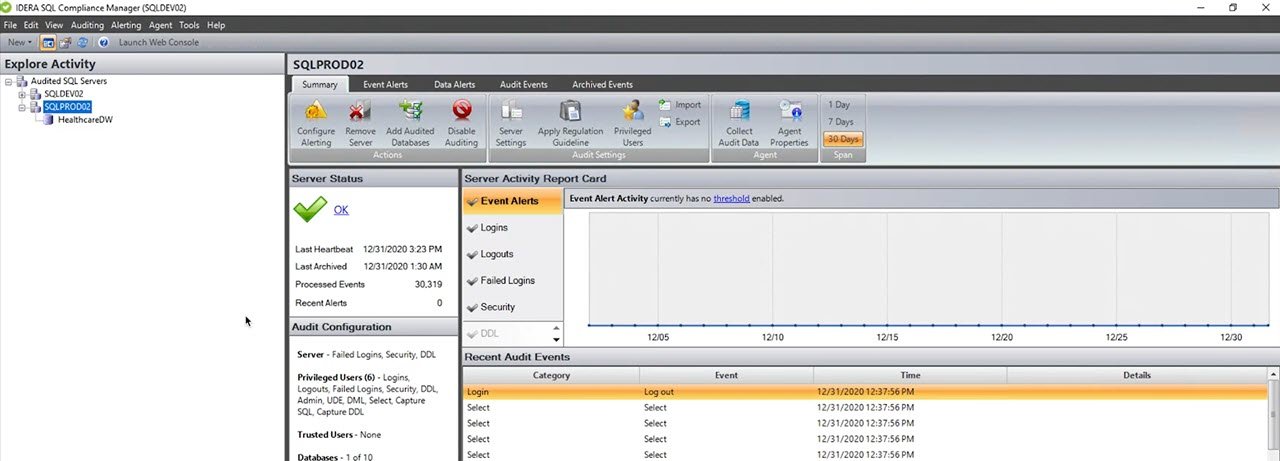Sort by the Time column header
Image resolution: width=1280 pixels, height=461 pixels.
(910, 375)
